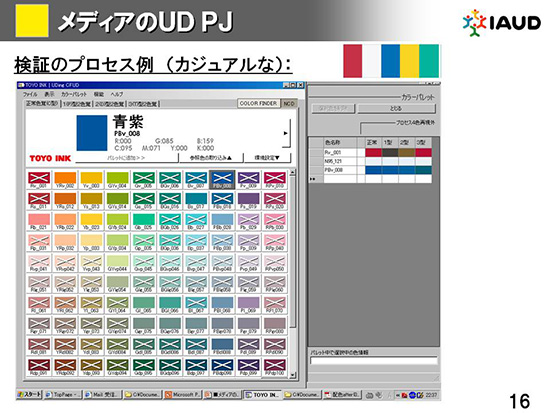This screenshot has height=413, width=550.
Task: Click the right-arrow expander beside color info
Action: [x=286, y=133]
